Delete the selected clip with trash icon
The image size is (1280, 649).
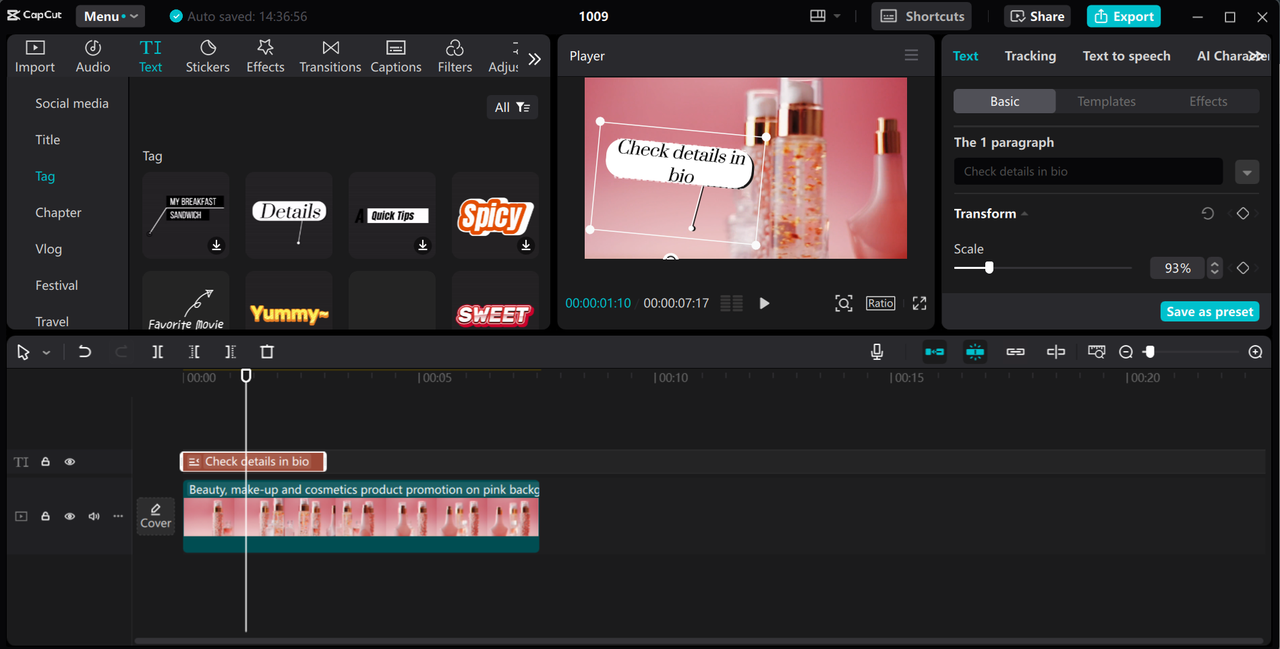267,352
